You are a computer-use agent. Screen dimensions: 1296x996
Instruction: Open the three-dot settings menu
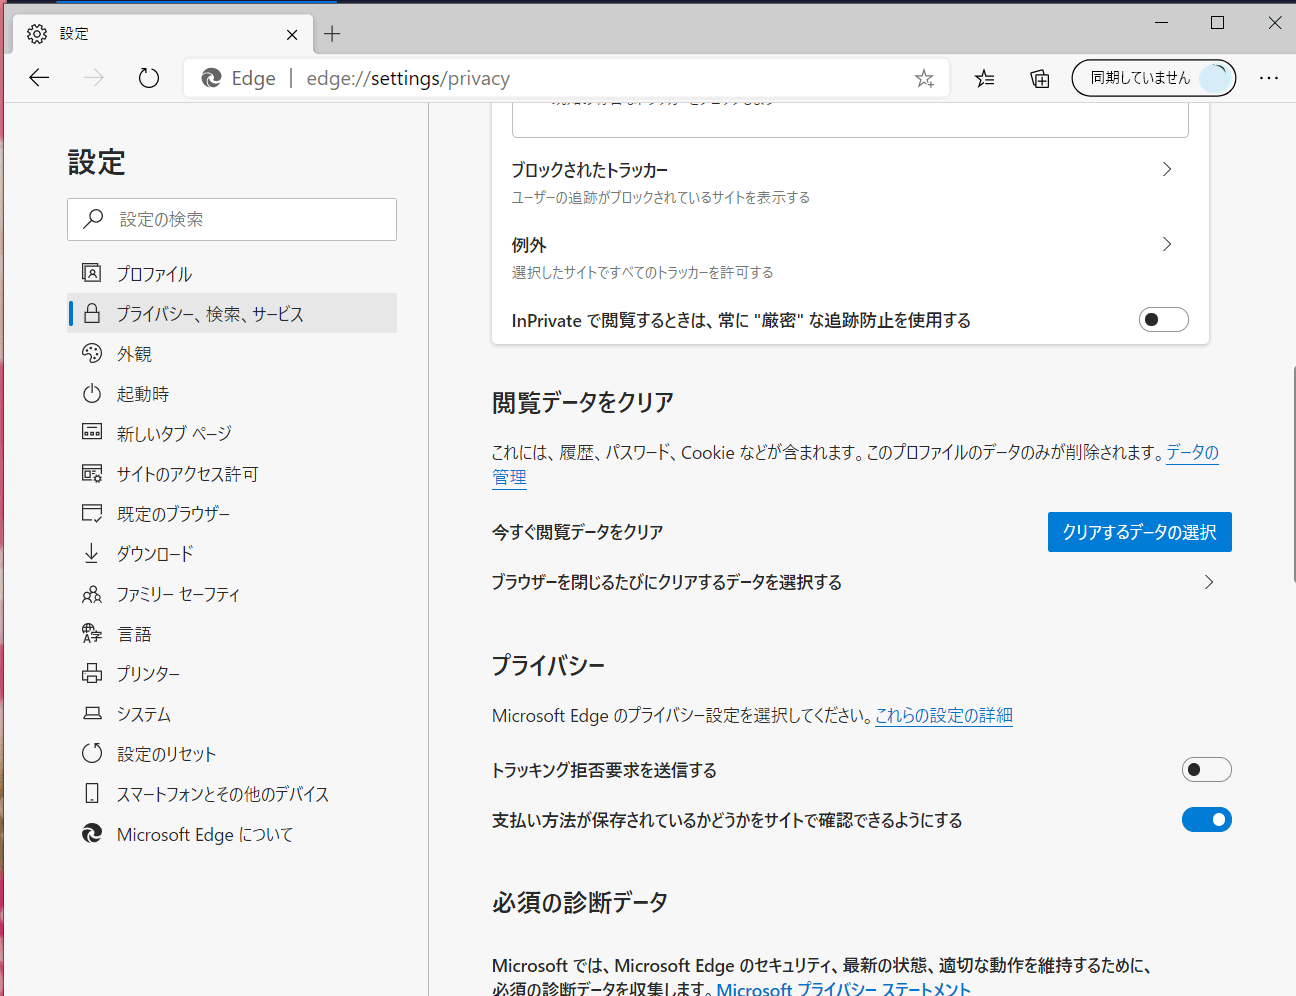pos(1269,78)
